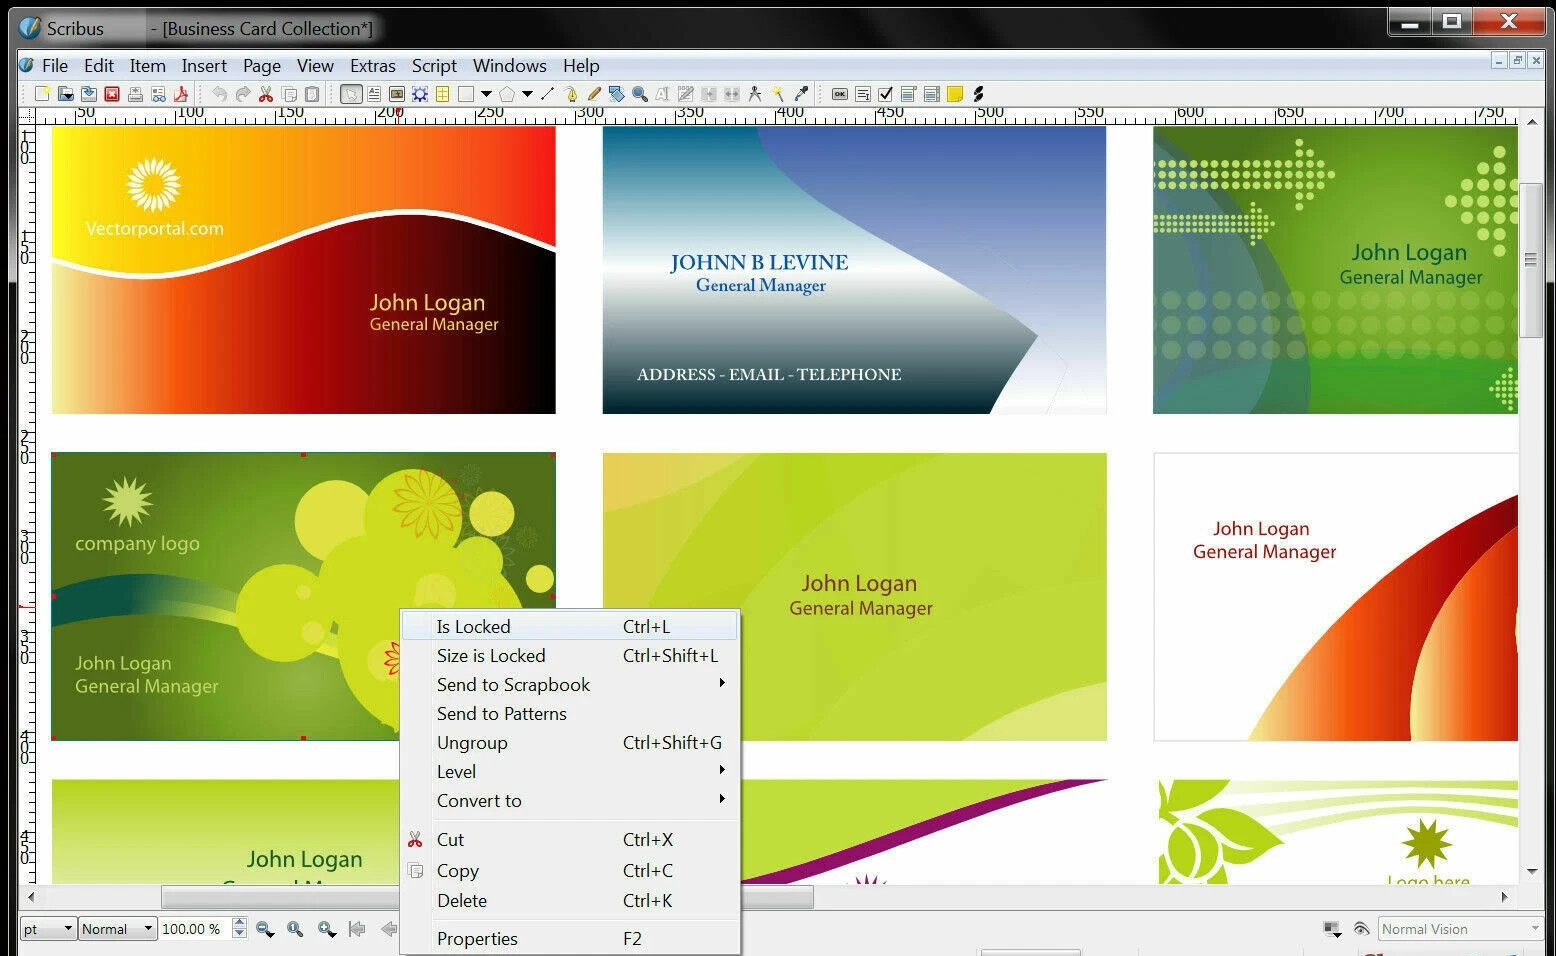Image resolution: width=1556 pixels, height=956 pixels.
Task: Insert a yellow PDF text annotation note
Action: click(x=955, y=94)
